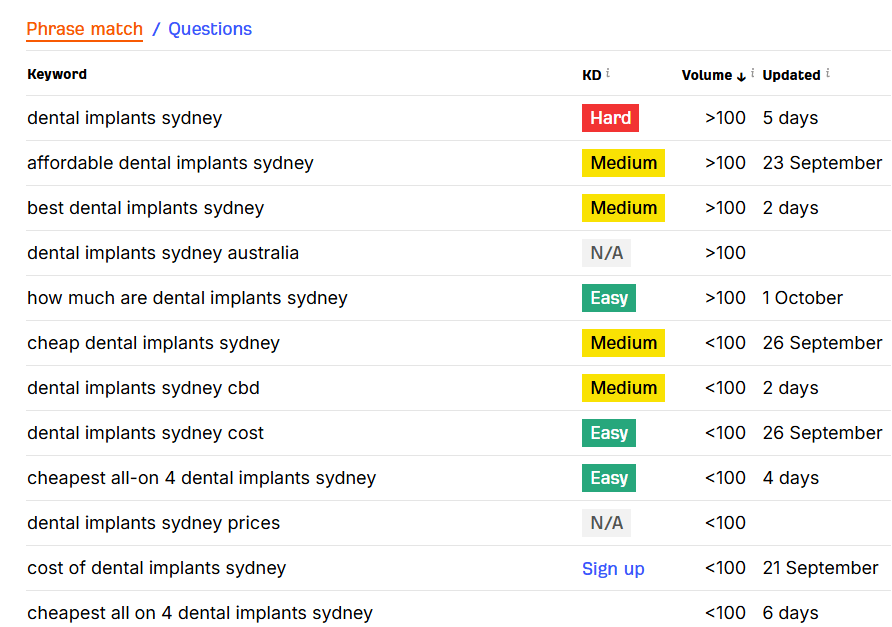Image resolution: width=892 pixels, height=627 pixels.
Task: Click the Updated column header label
Action: click(x=791, y=75)
